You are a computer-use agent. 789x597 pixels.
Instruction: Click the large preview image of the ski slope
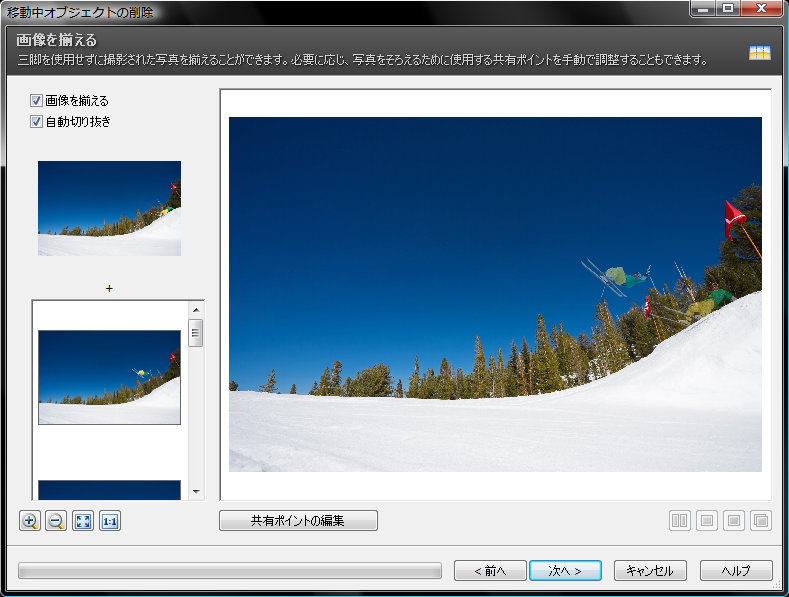495,294
